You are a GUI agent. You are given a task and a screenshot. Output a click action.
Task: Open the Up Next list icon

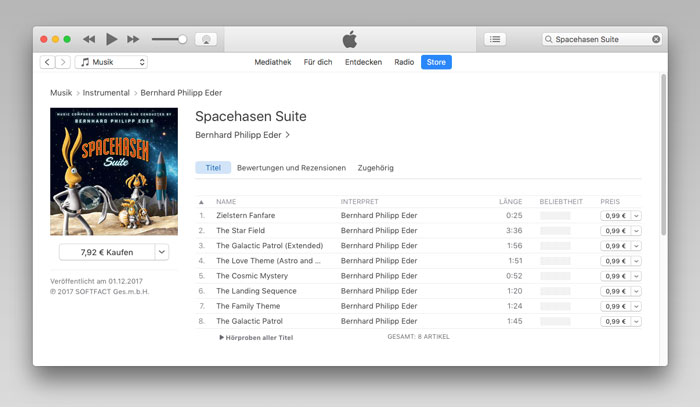tap(496, 39)
